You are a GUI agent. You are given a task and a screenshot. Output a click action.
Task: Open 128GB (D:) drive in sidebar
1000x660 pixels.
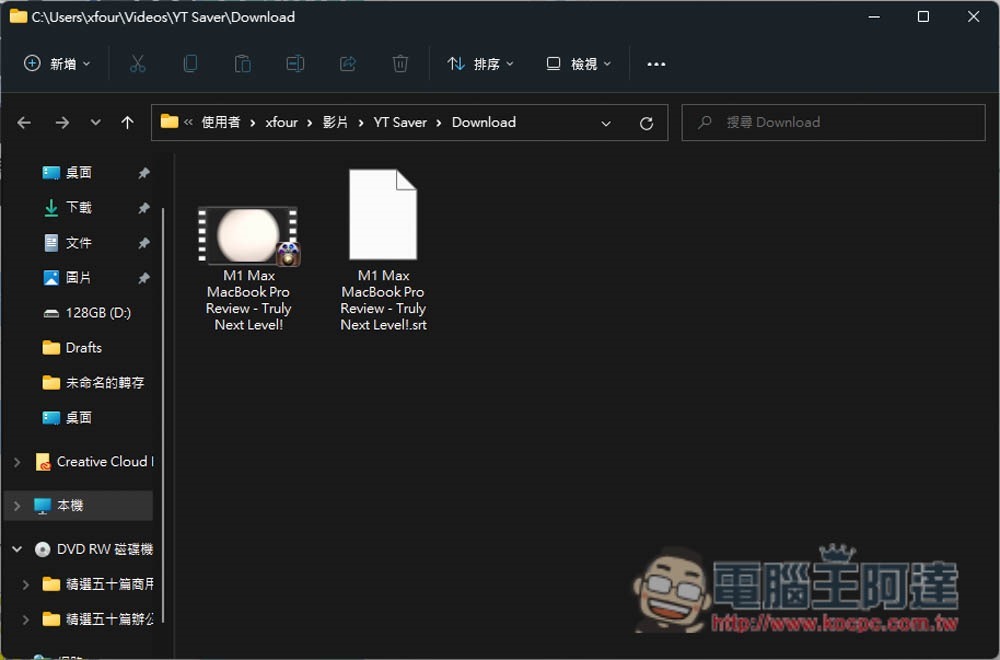[x=86, y=312]
